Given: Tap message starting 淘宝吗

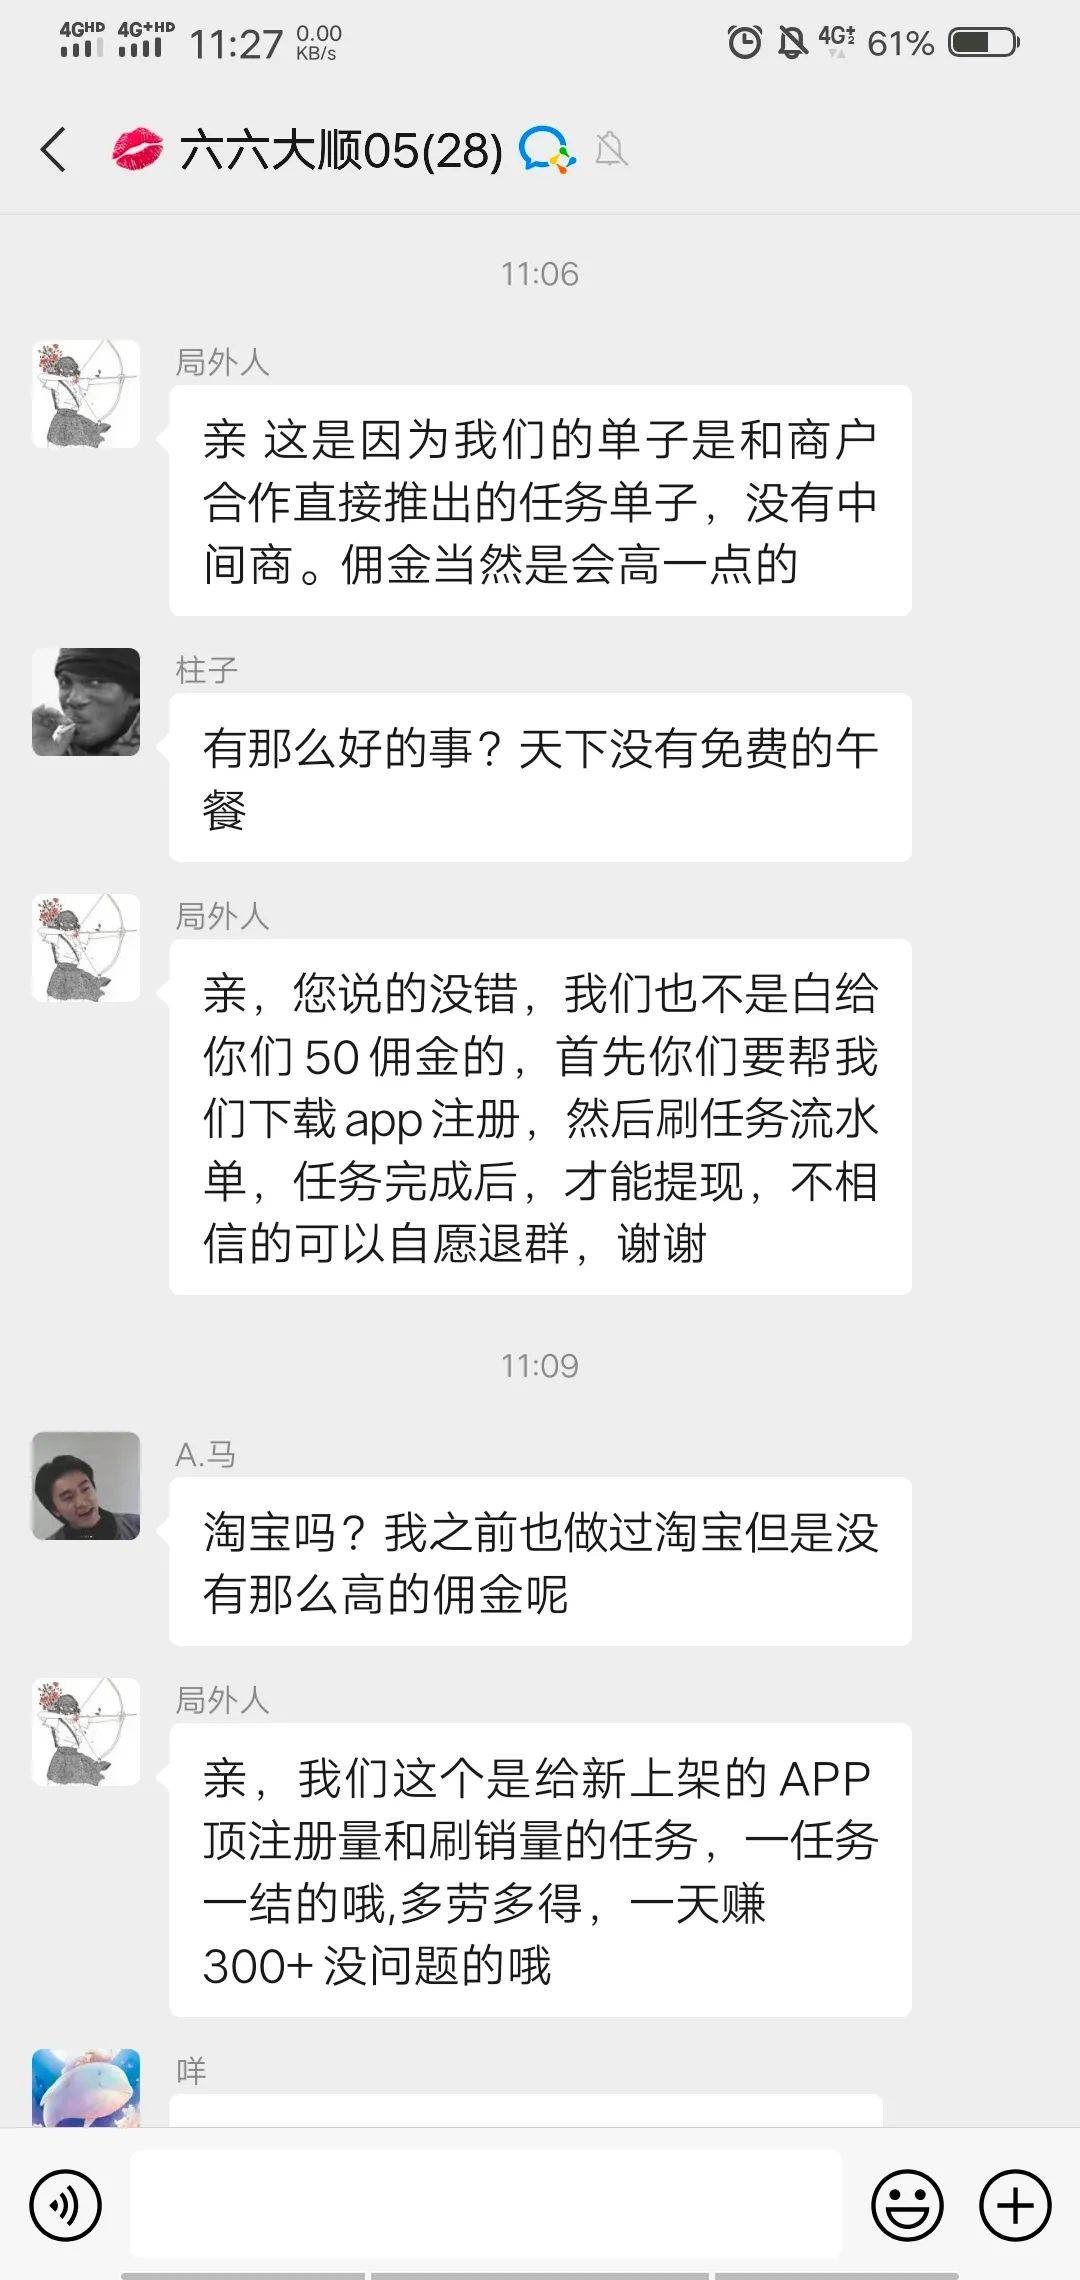Looking at the screenshot, I should [x=540, y=1562].
